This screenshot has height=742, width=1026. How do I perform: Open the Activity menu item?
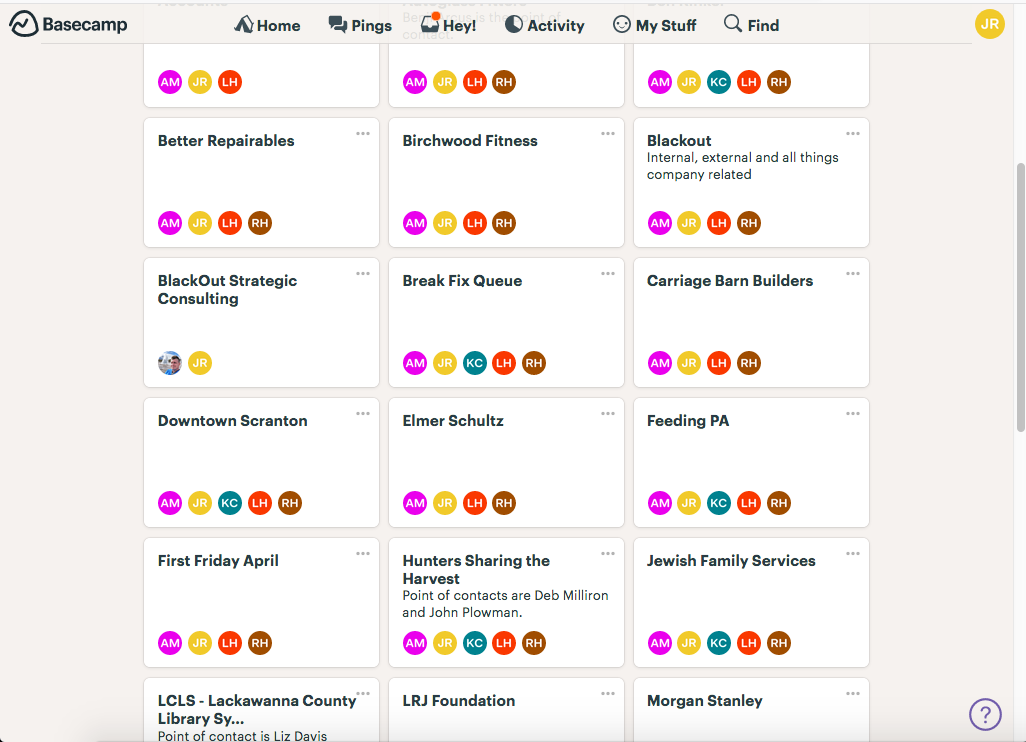pyautogui.click(x=545, y=26)
